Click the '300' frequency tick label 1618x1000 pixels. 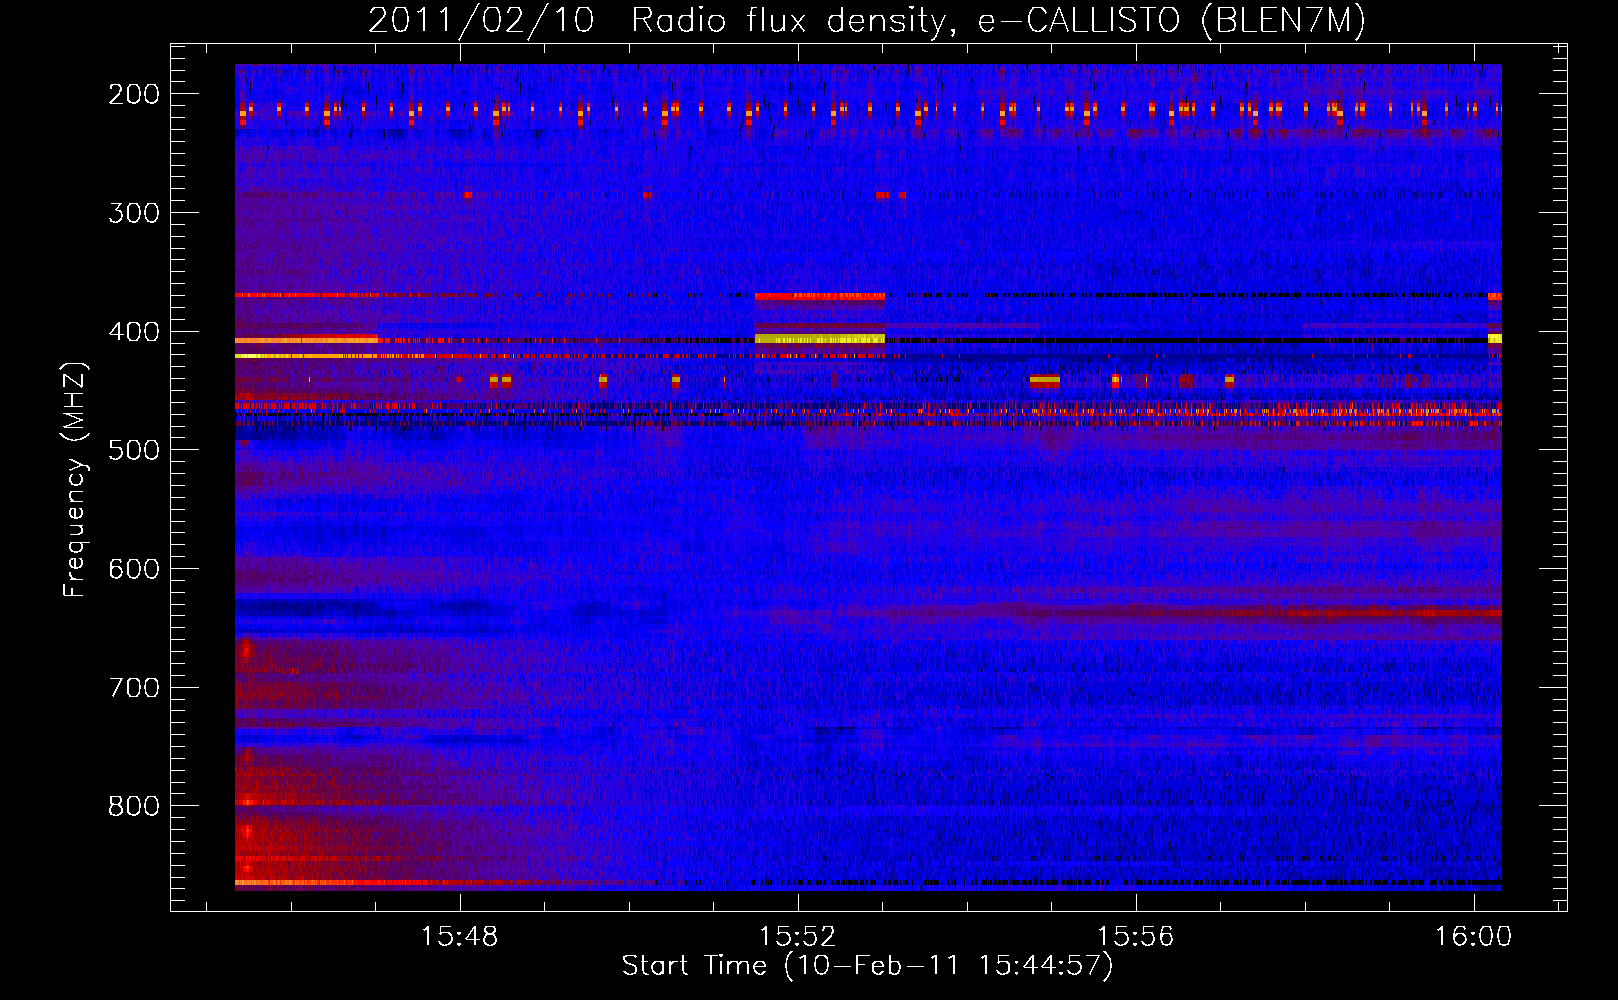click(134, 213)
